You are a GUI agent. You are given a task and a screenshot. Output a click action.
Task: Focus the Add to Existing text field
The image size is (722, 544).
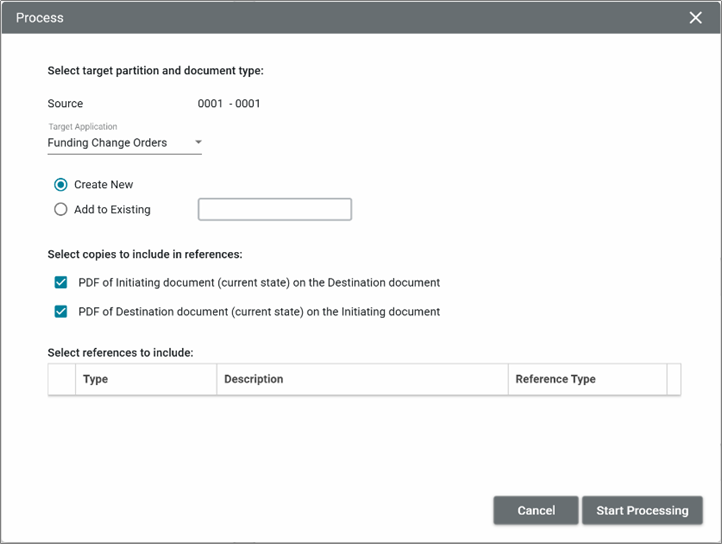point(275,210)
